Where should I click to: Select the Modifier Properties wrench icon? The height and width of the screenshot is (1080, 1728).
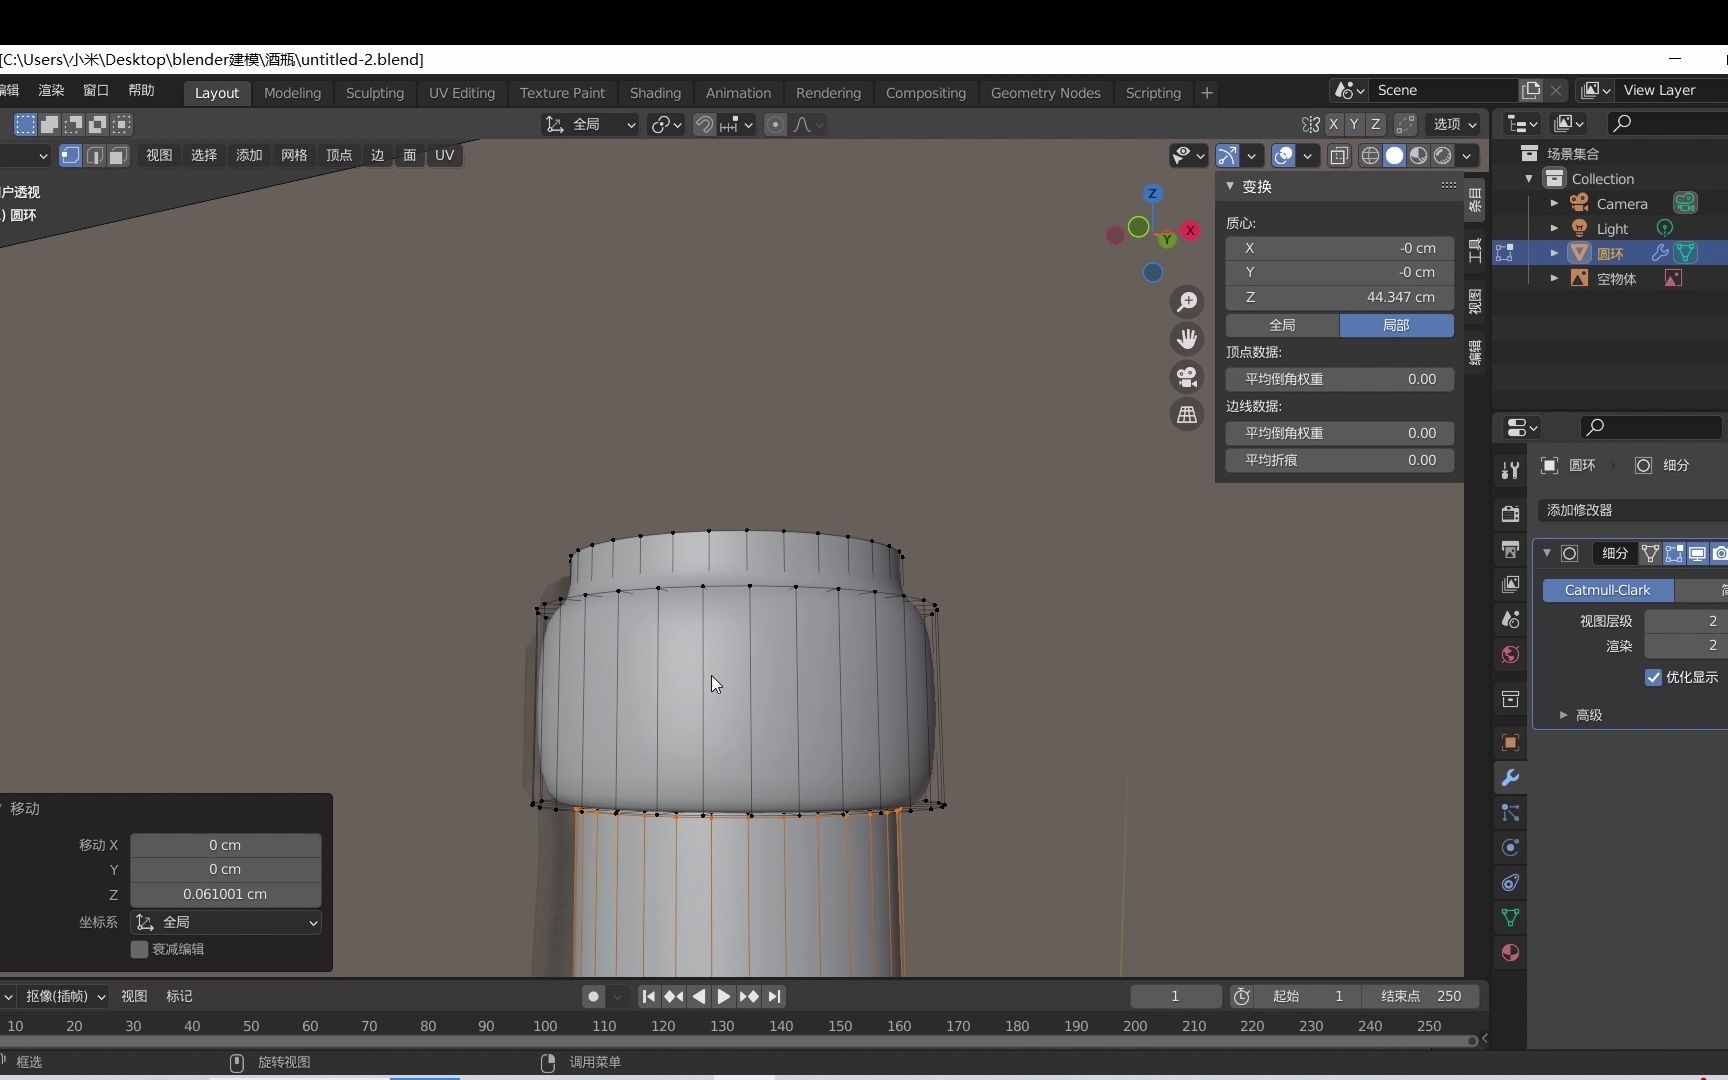pyautogui.click(x=1510, y=777)
